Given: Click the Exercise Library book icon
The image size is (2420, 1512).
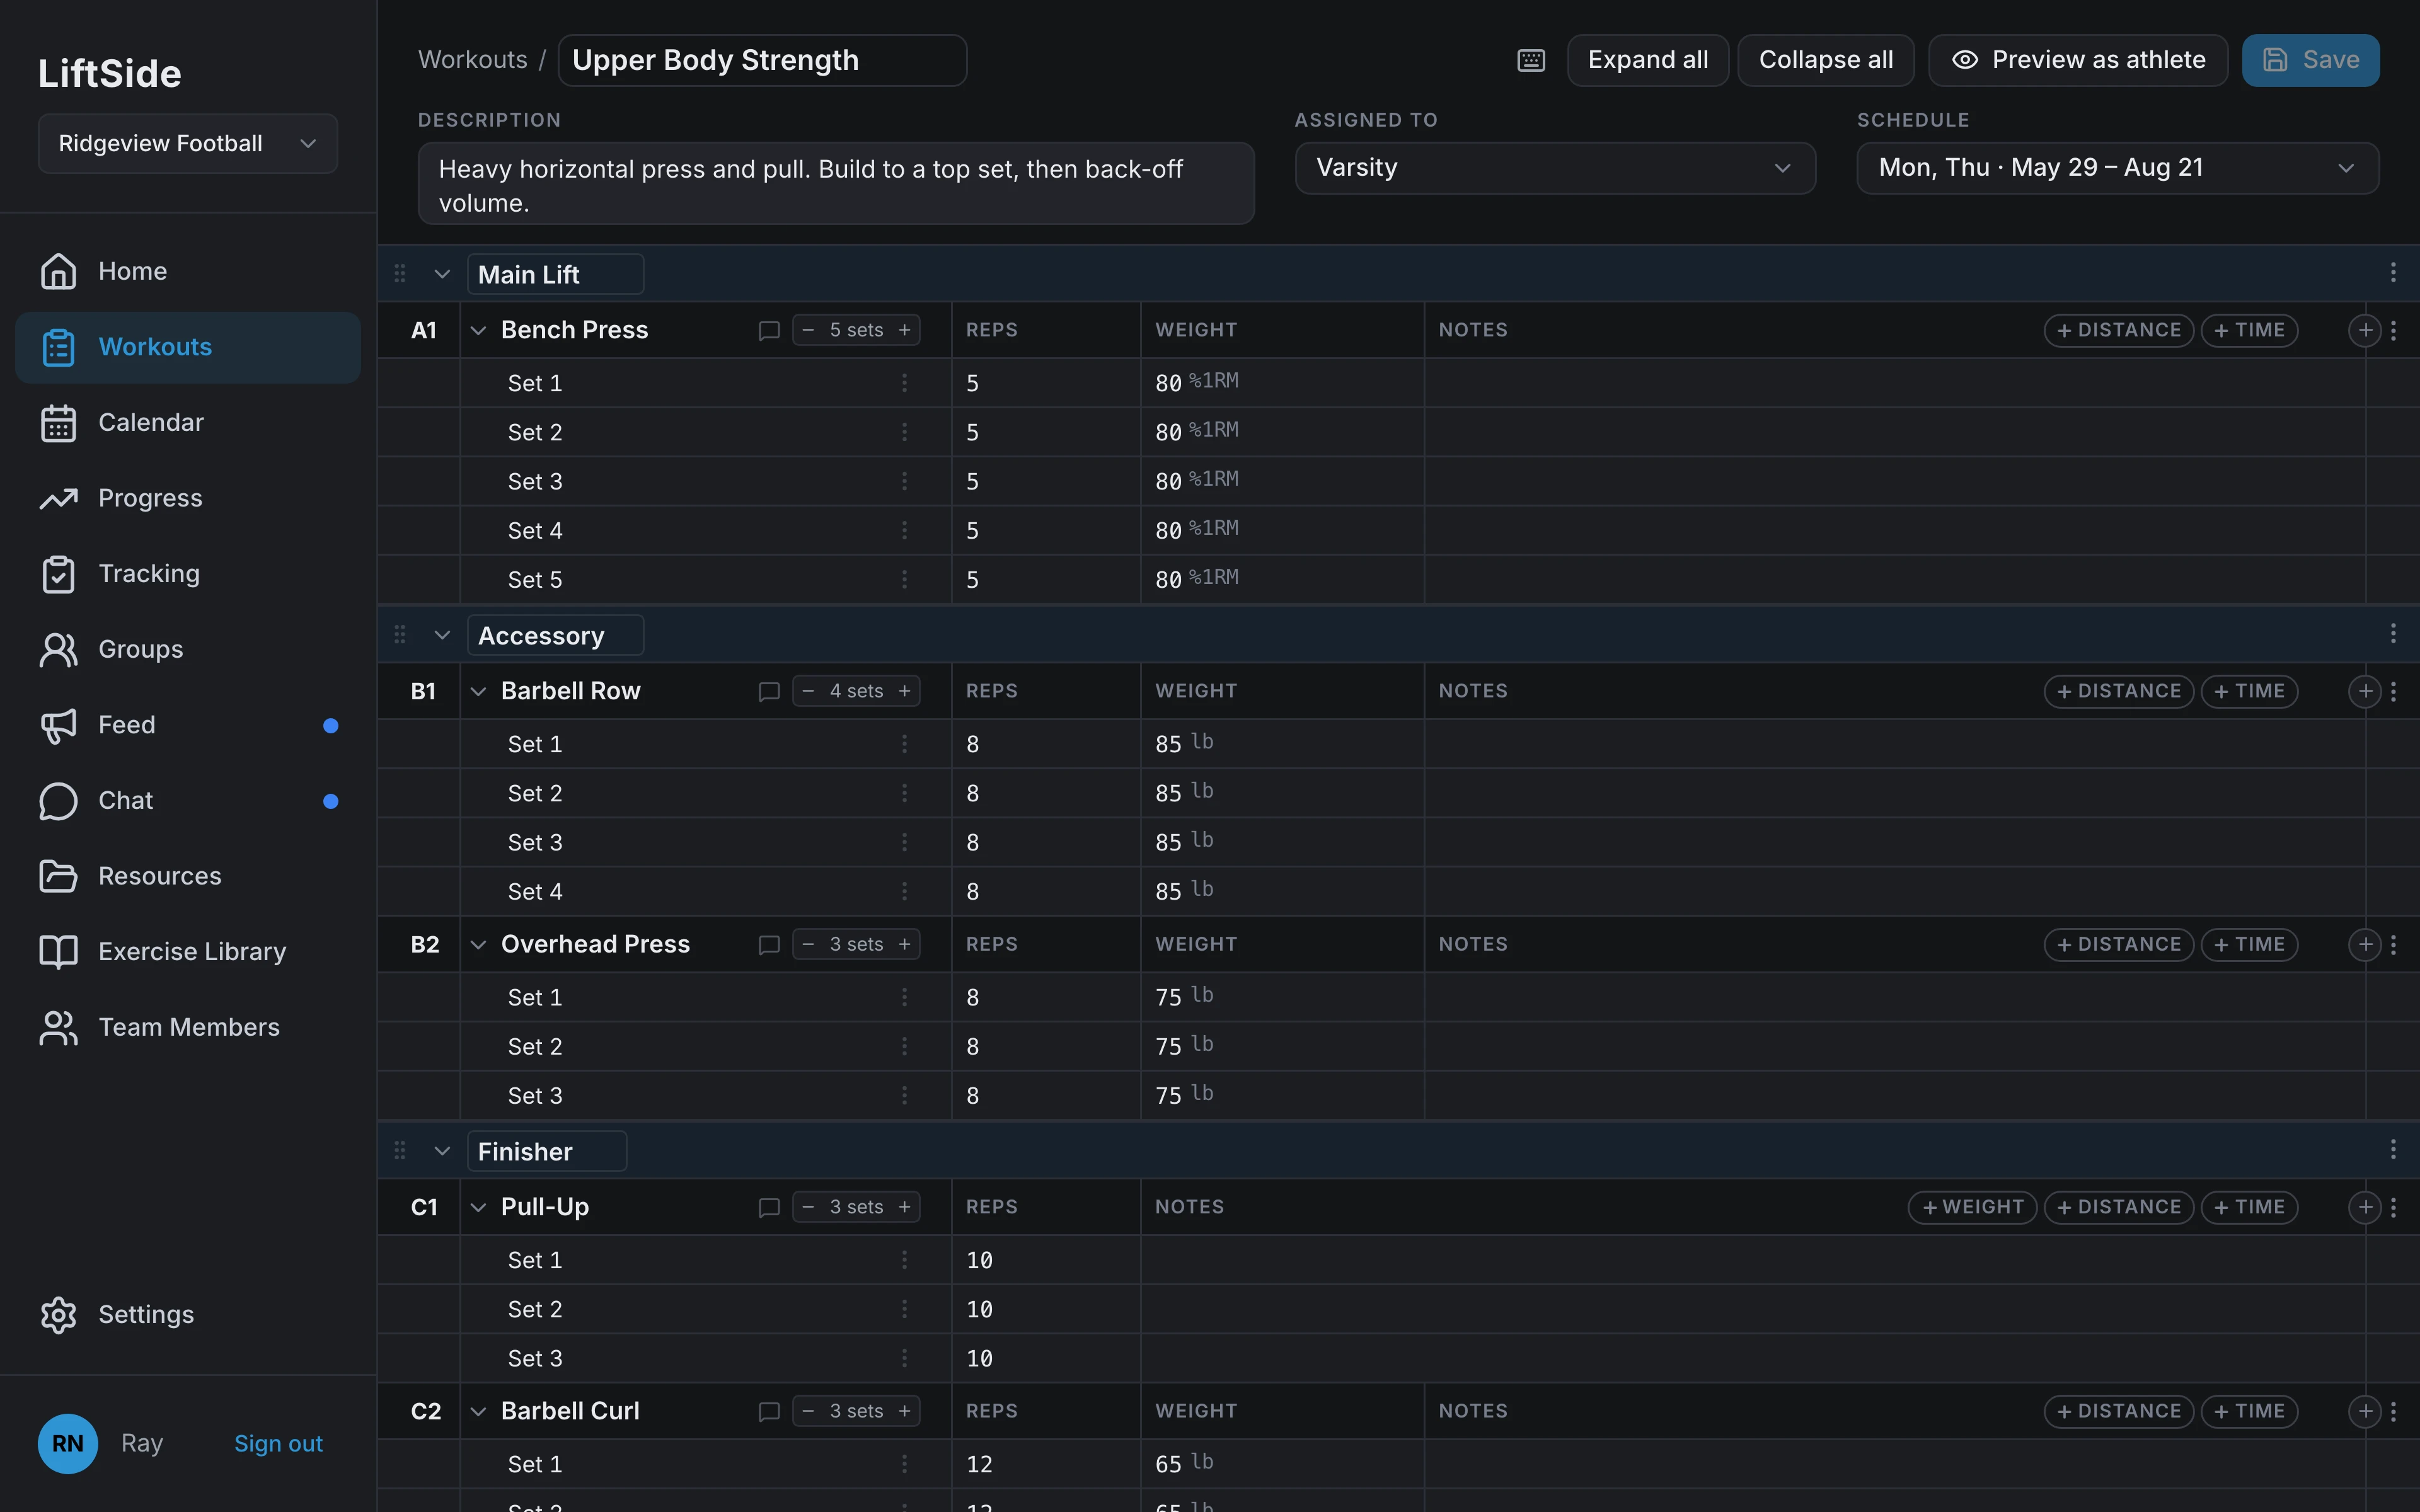Looking at the screenshot, I should click(58, 951).
